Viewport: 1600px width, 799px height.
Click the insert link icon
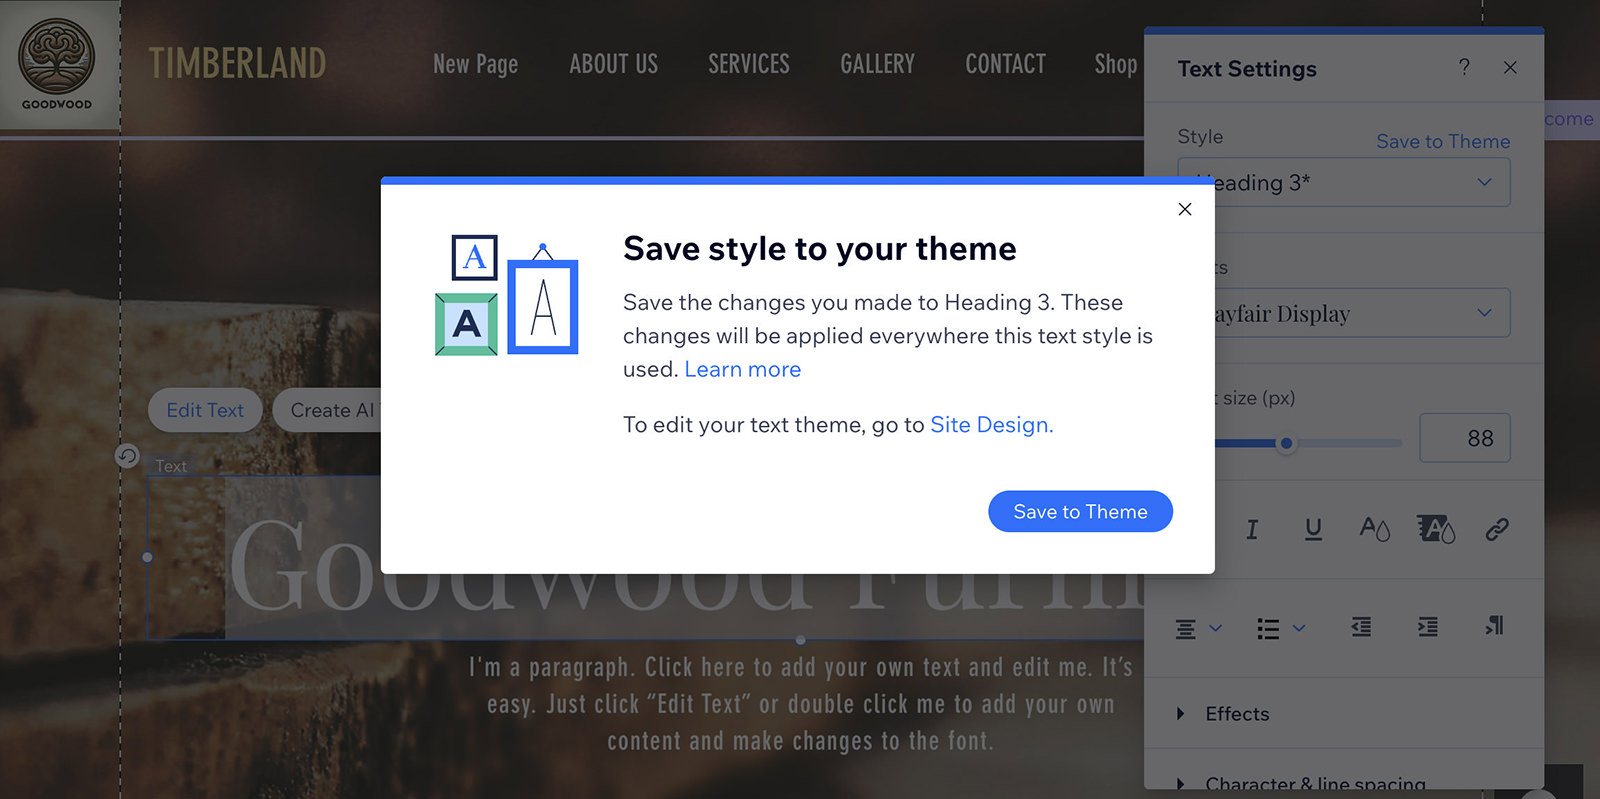1497,529
